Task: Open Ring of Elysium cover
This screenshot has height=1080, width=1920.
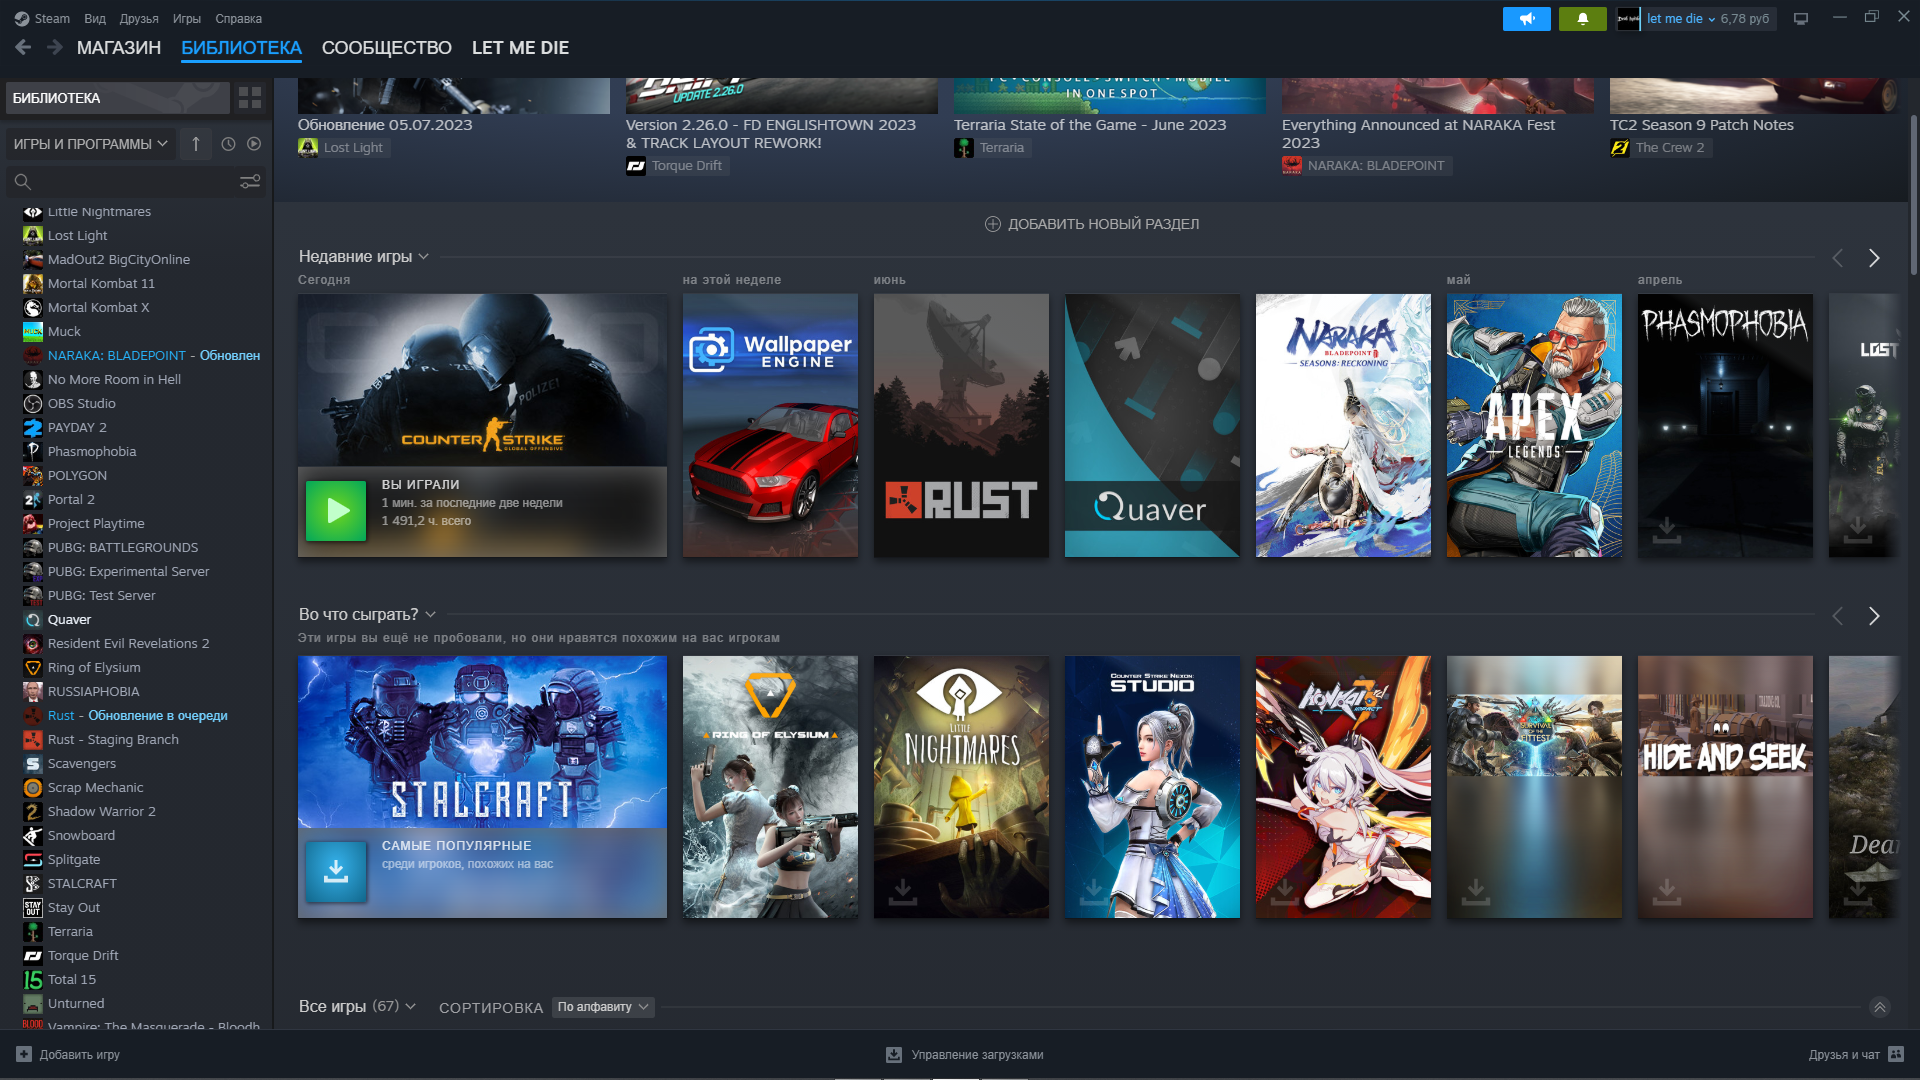Action: pos(770,787)
